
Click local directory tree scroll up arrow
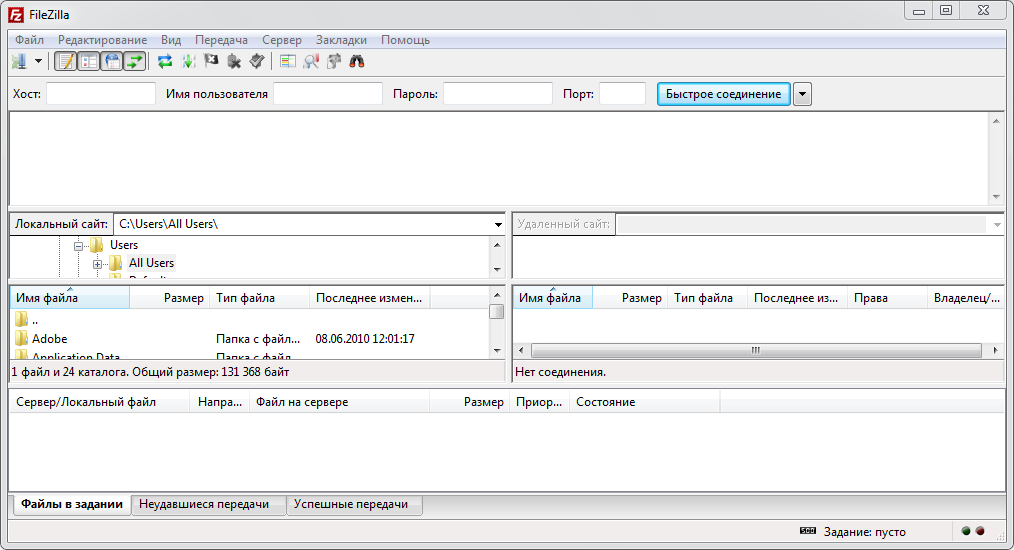click(x=497, y=245)
